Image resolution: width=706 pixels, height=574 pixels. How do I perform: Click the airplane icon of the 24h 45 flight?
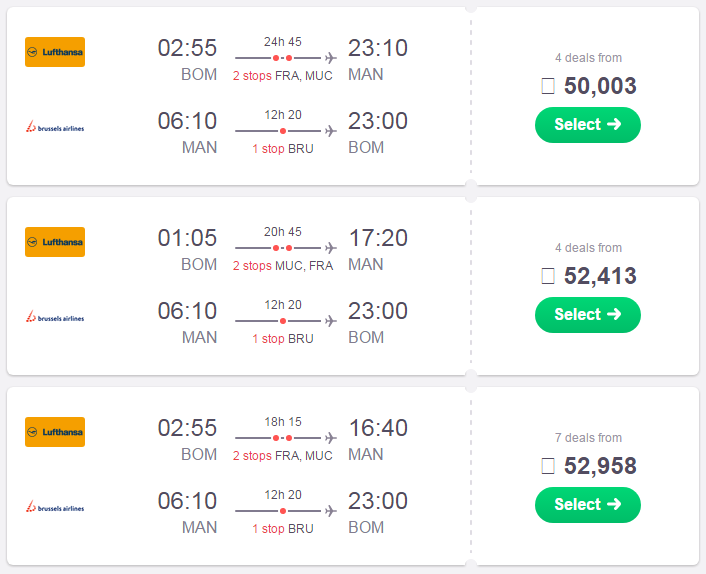pos(331,58)
